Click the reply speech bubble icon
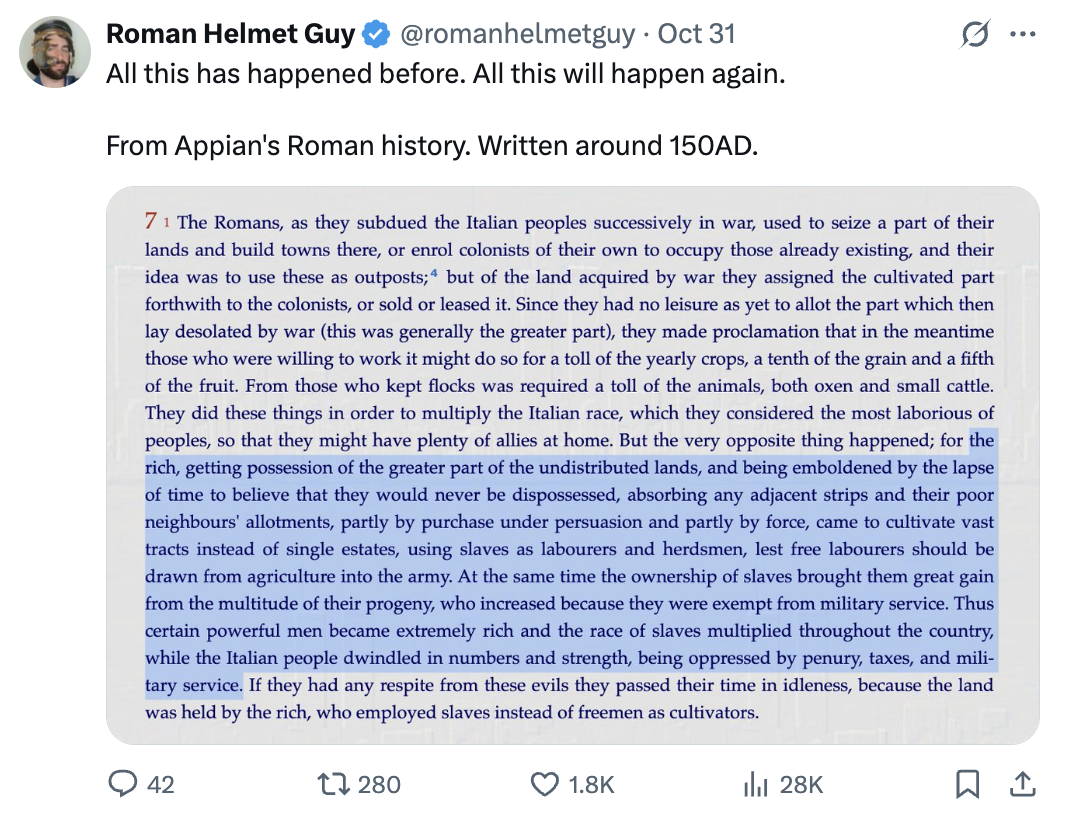Screen dimensions: 1068x822 tap(122, 785)
